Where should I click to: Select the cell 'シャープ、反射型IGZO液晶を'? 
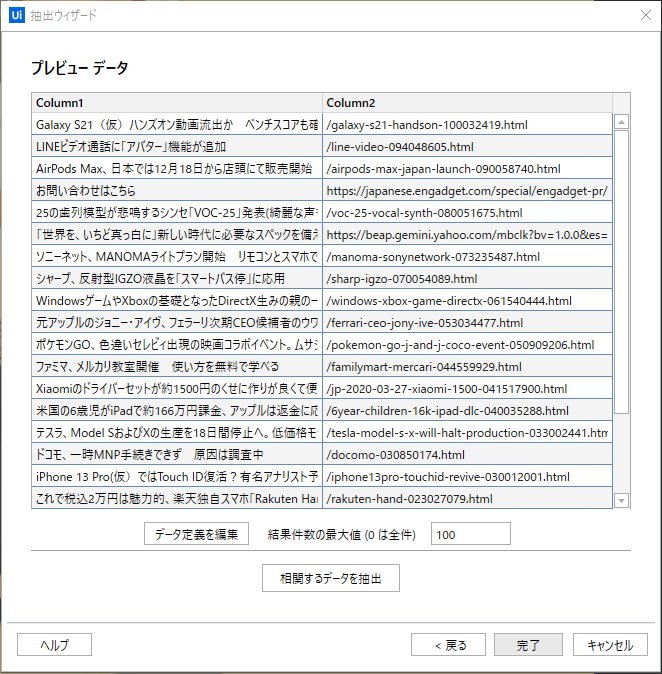coord(177,278)
